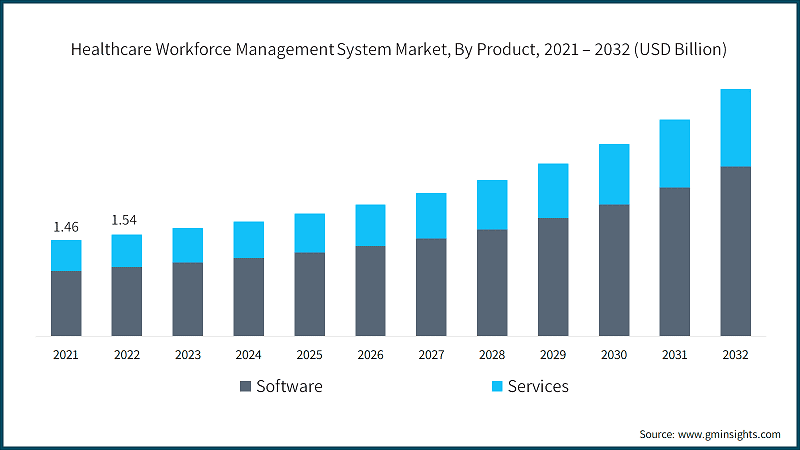Viewport: 800px width, 450px height.
Task: Select the 2026 Software bar segment
Action: click(370, 291)
